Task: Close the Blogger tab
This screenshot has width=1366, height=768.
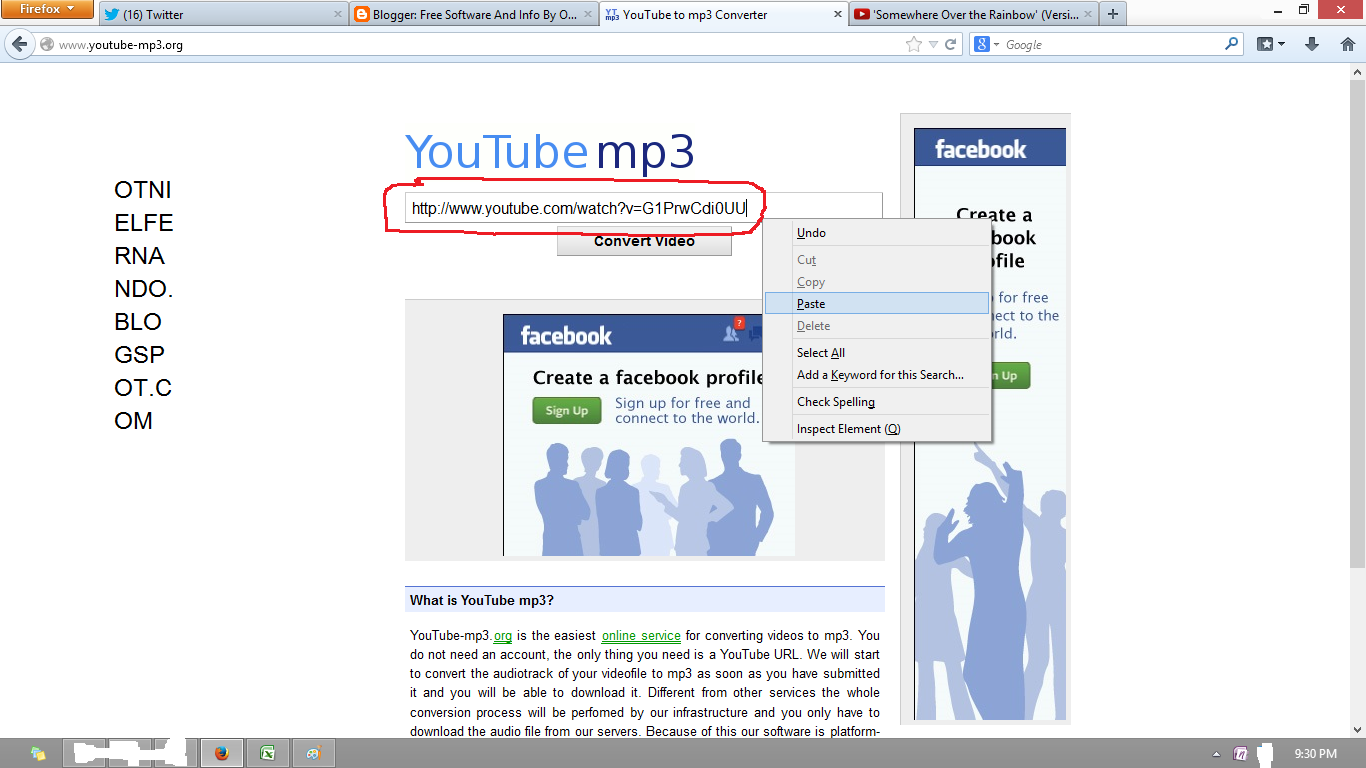Action: pyautogui.click(x=587, y=15)
